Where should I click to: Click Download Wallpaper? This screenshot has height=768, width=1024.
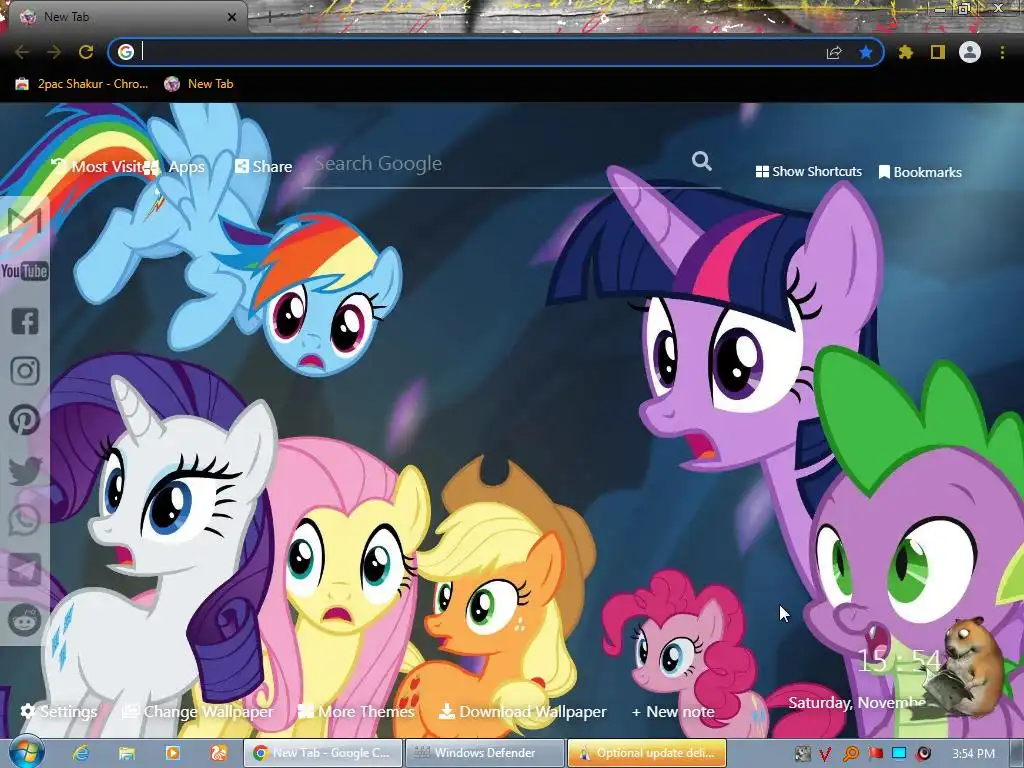pyautogui.click(x=522, y=711)
